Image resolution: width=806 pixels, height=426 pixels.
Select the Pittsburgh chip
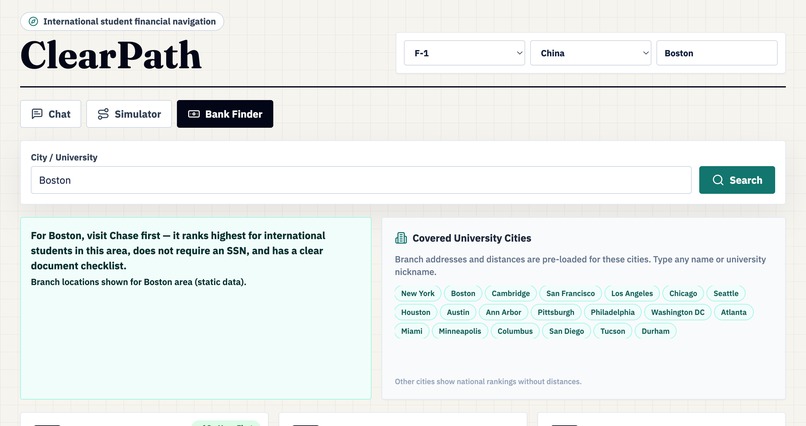click(556, 312)
